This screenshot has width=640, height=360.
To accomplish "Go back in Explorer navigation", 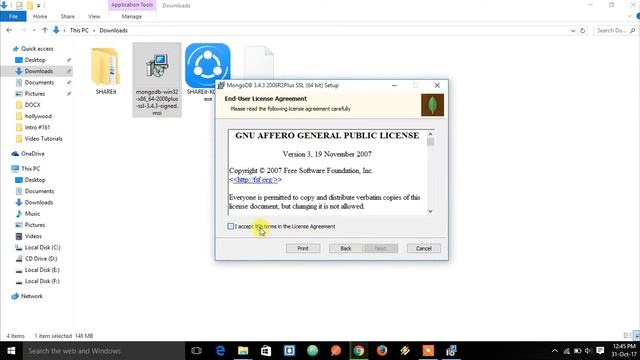I will pyautogui.click(x=9, y=30).
